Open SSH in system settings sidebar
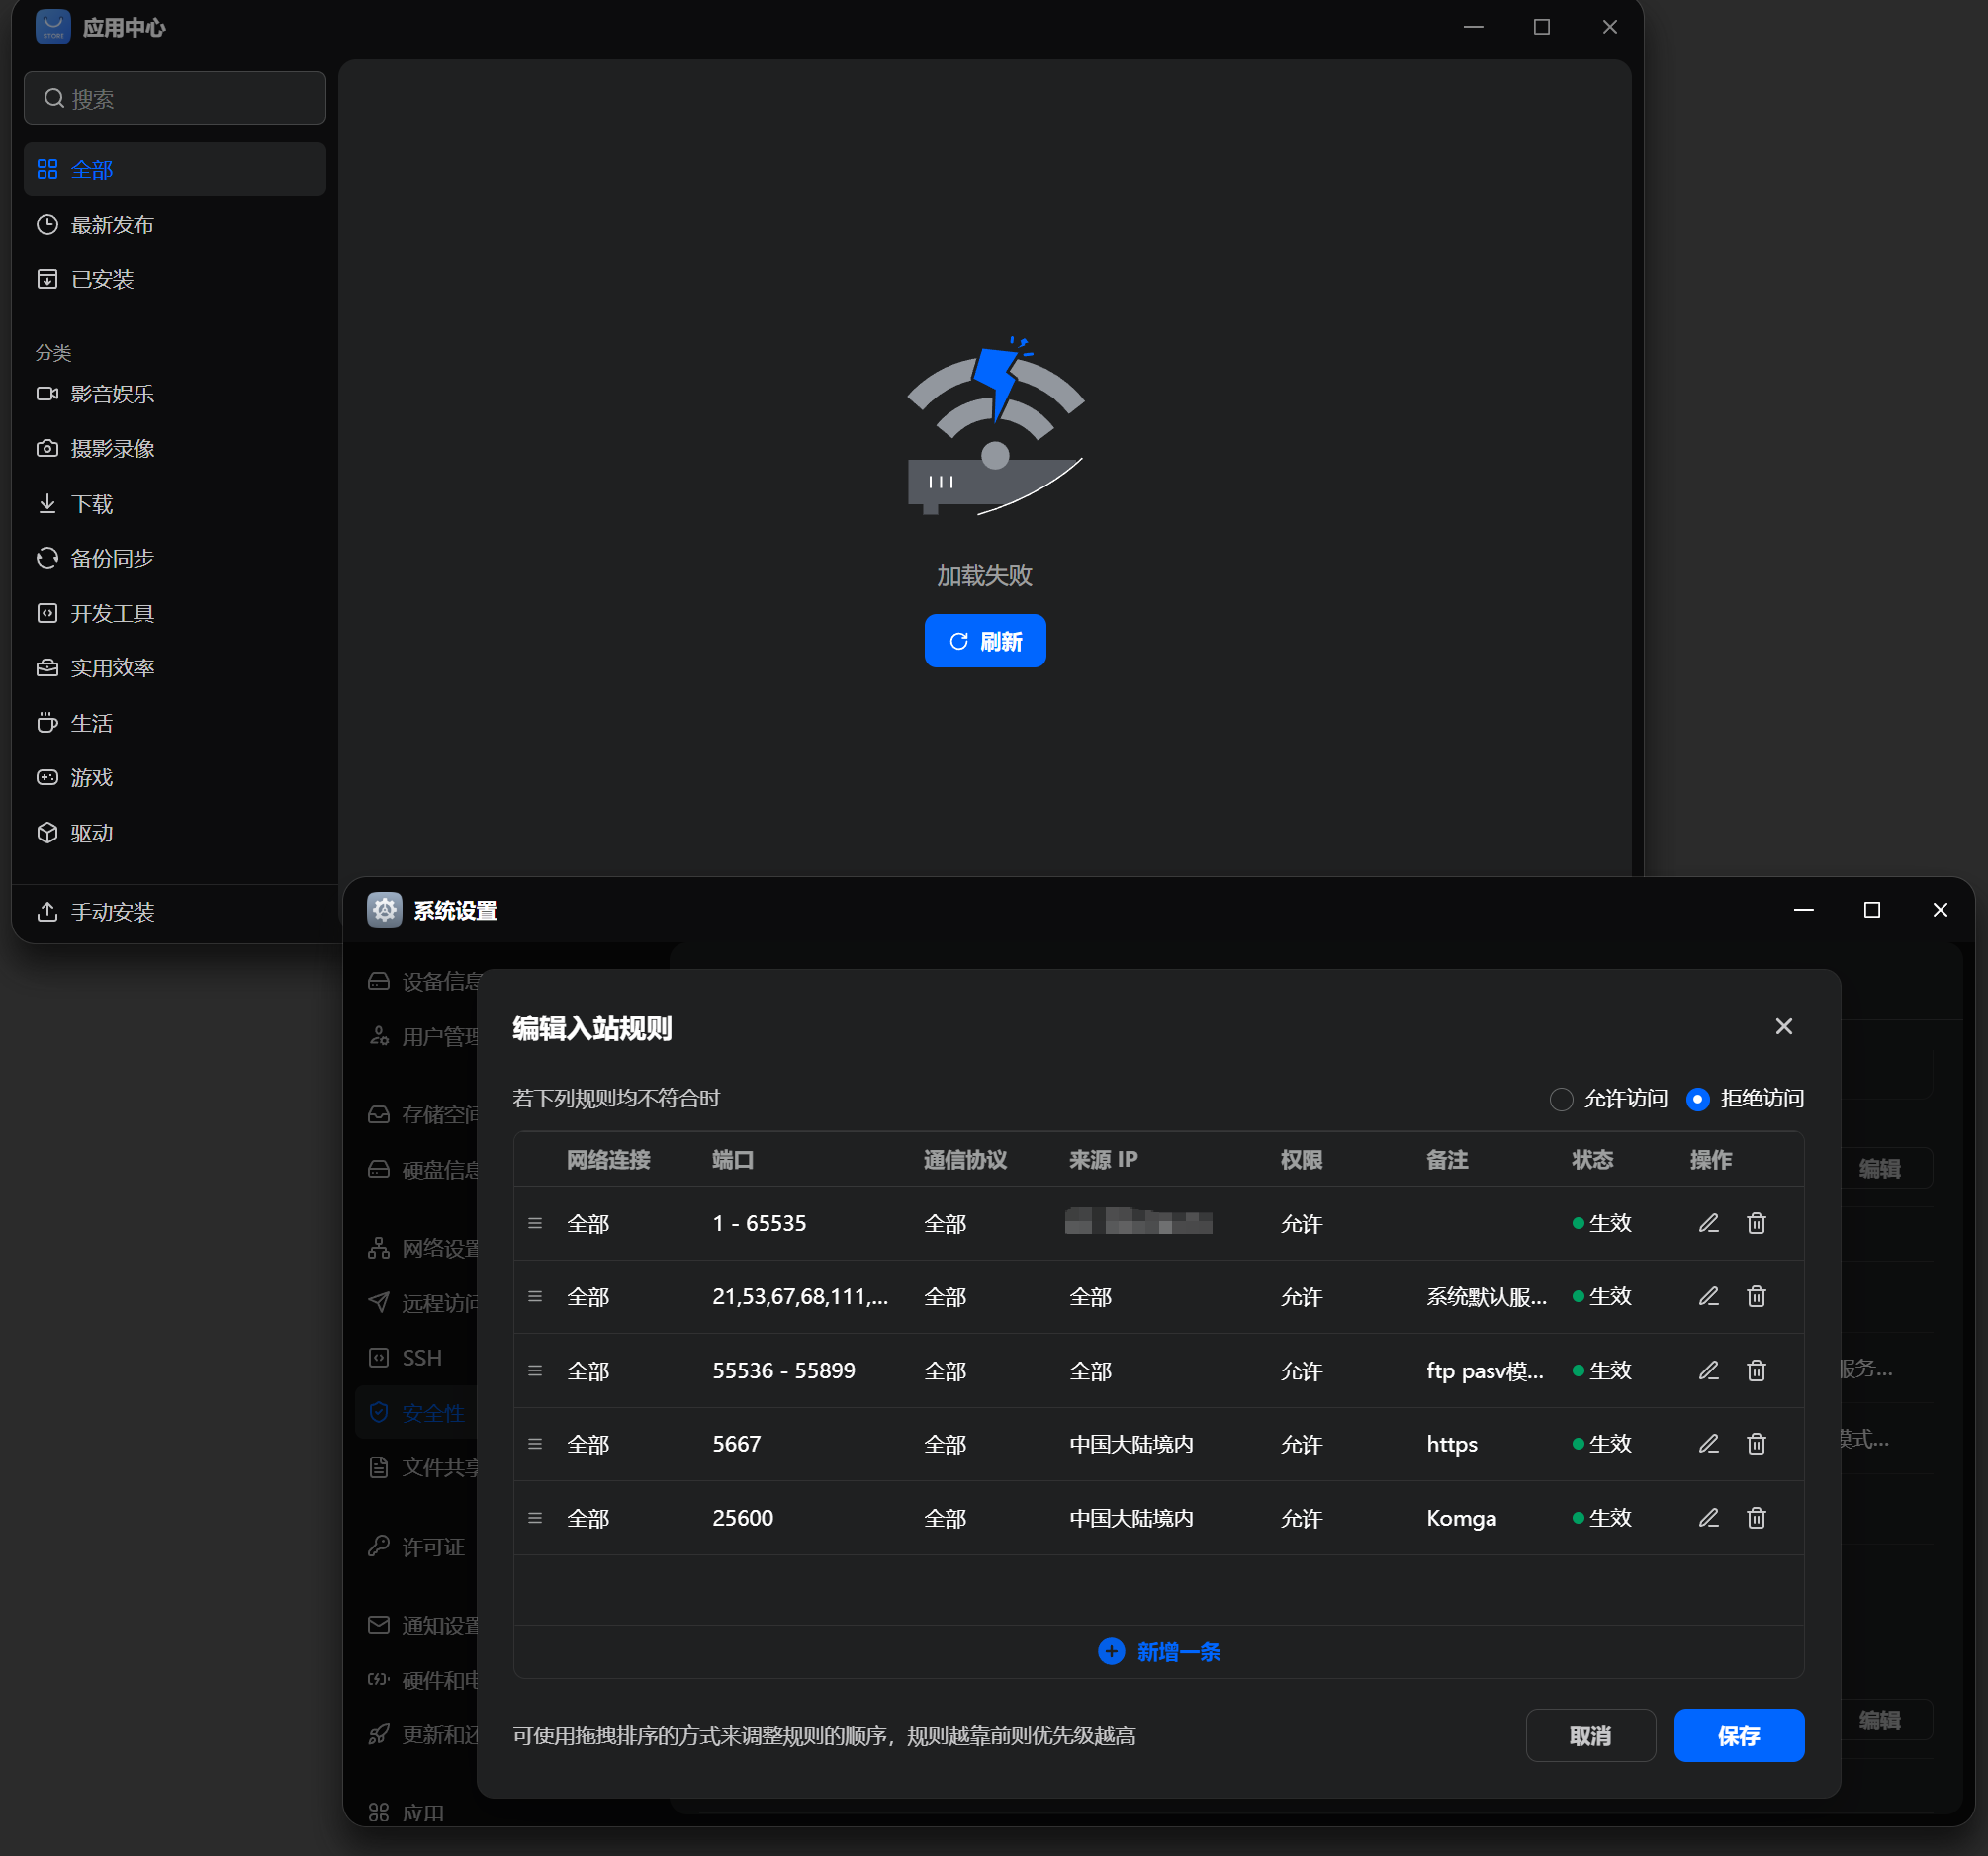 tap(421, 1358)
